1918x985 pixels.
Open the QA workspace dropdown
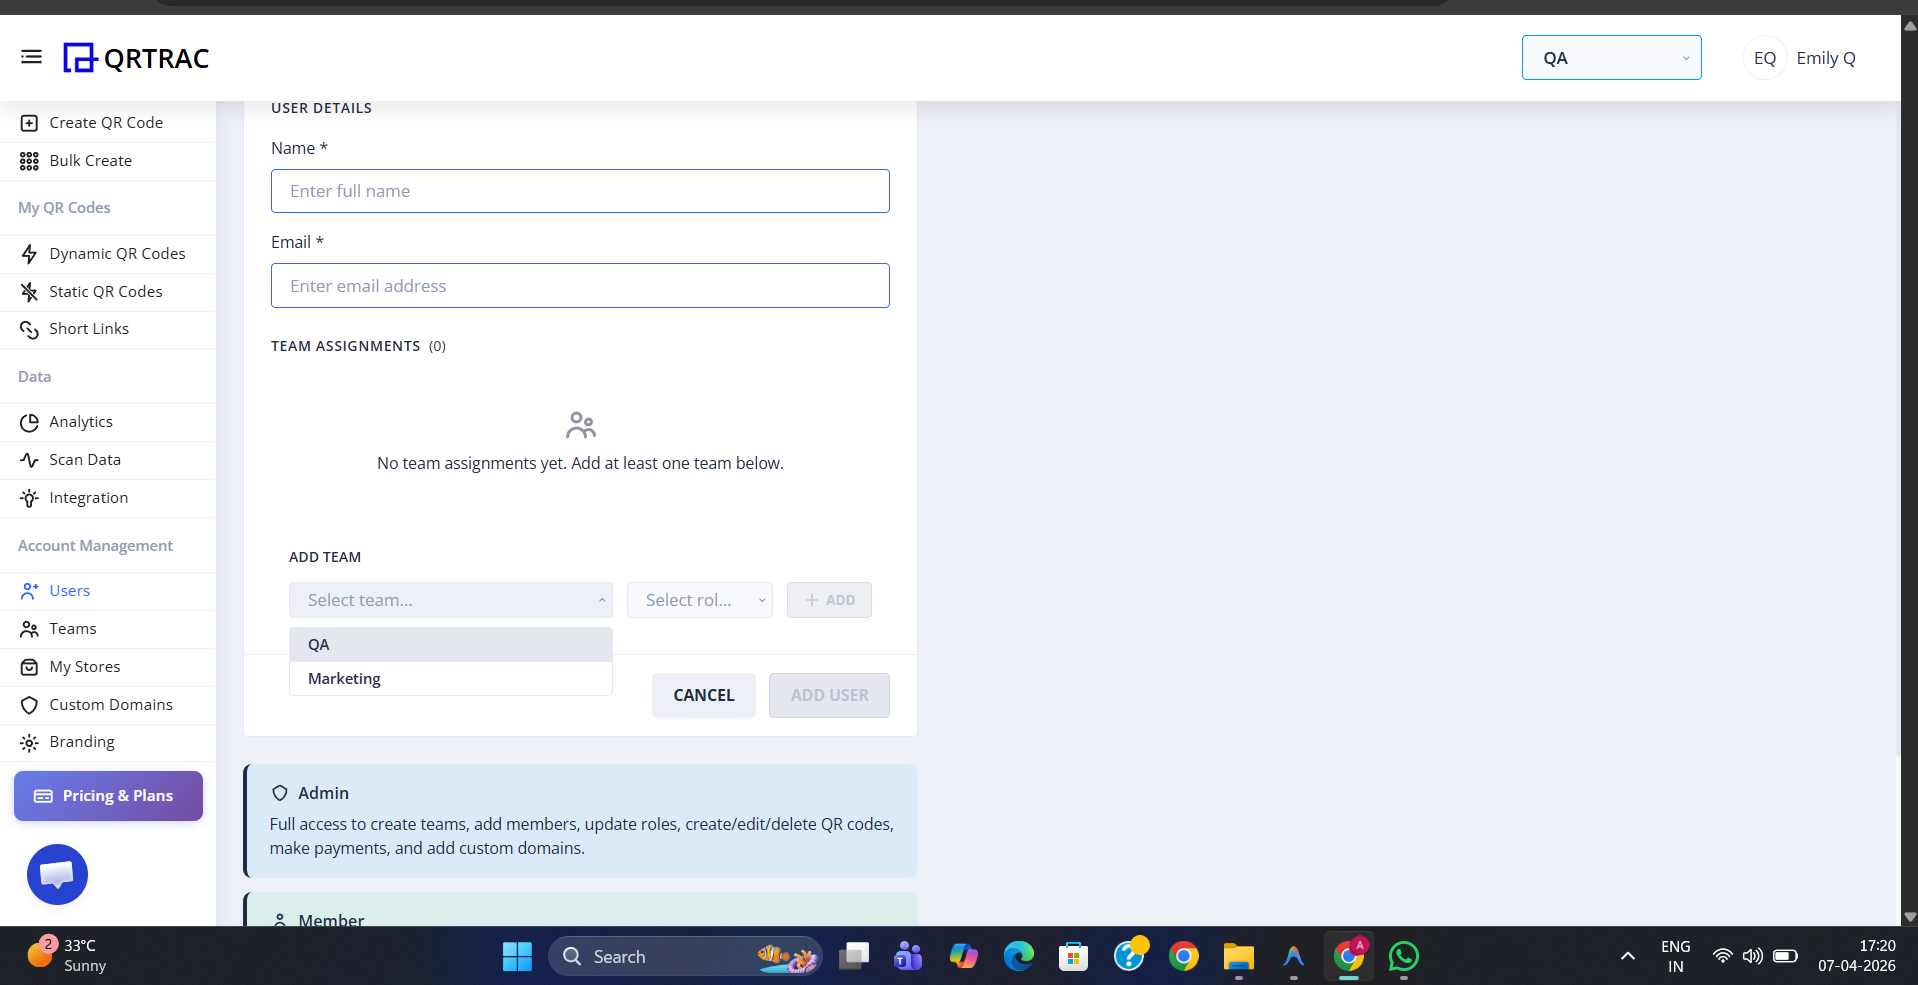point(1610,57)
